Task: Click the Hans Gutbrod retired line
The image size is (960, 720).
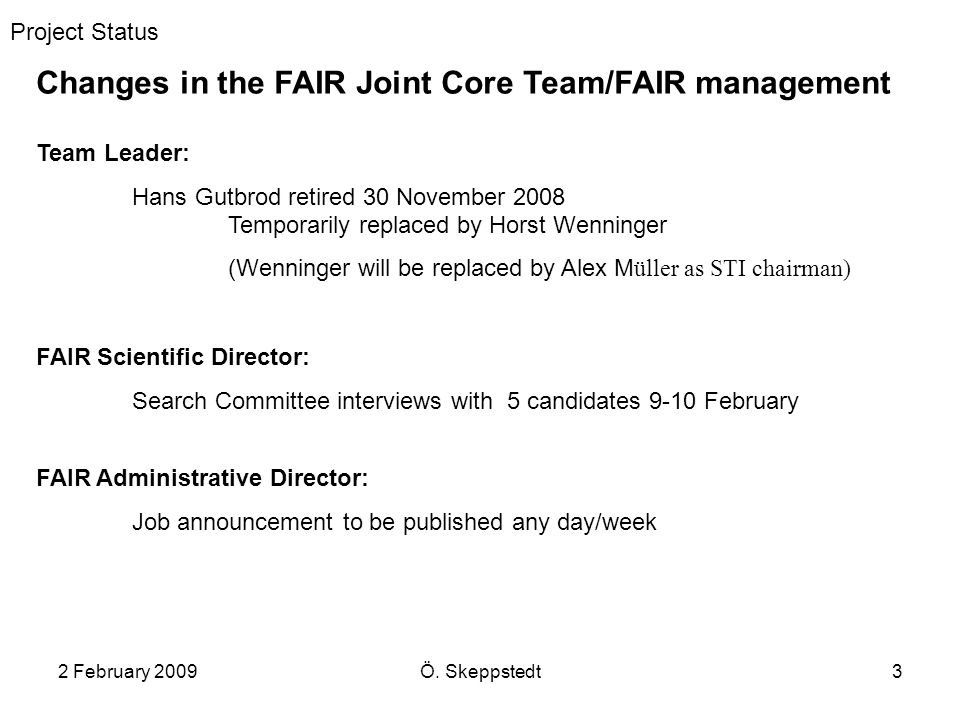Action: (348, 197)
